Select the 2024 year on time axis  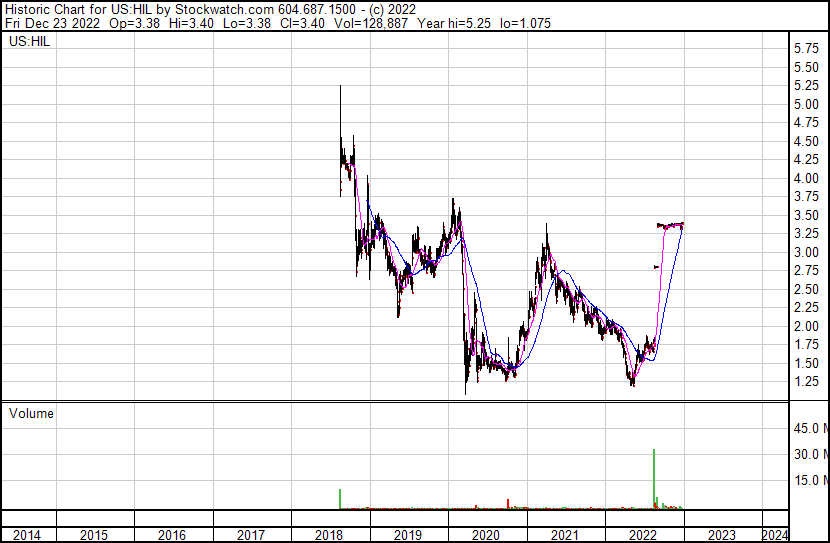[x=774, y=535]
